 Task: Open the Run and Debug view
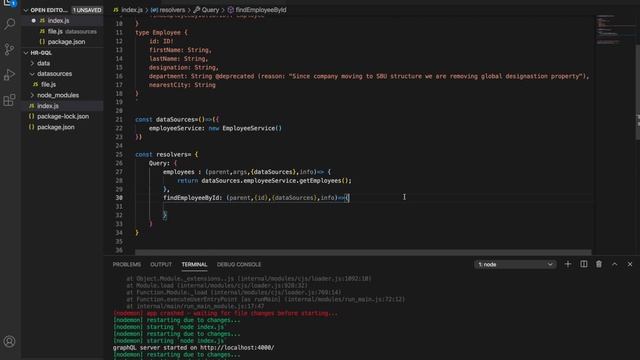(9, 75)
